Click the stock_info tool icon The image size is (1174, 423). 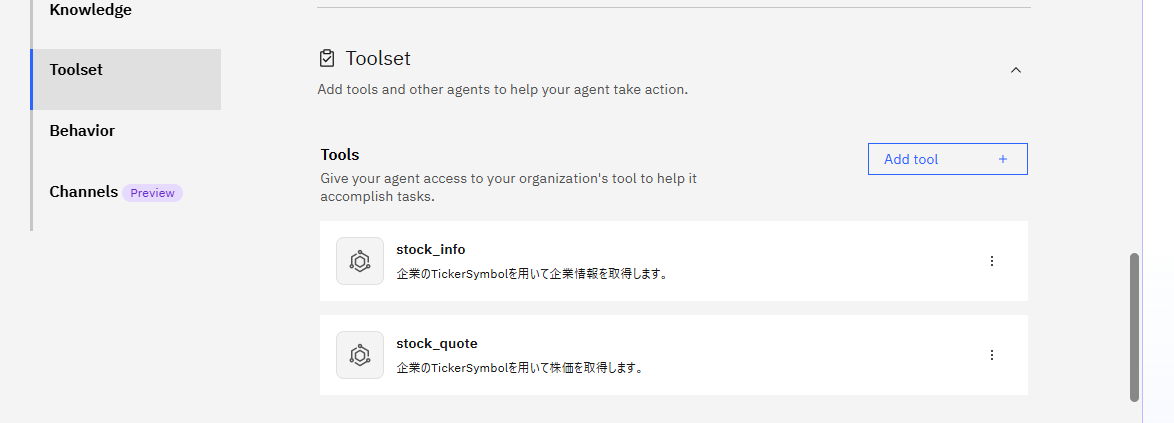pos(360,261)
